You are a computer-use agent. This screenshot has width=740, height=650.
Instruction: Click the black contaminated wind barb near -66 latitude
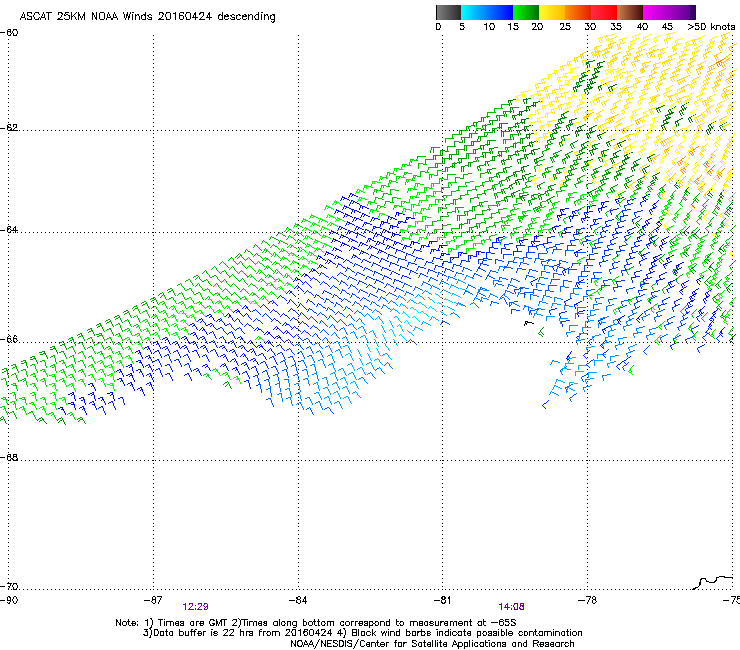point(529,323)
